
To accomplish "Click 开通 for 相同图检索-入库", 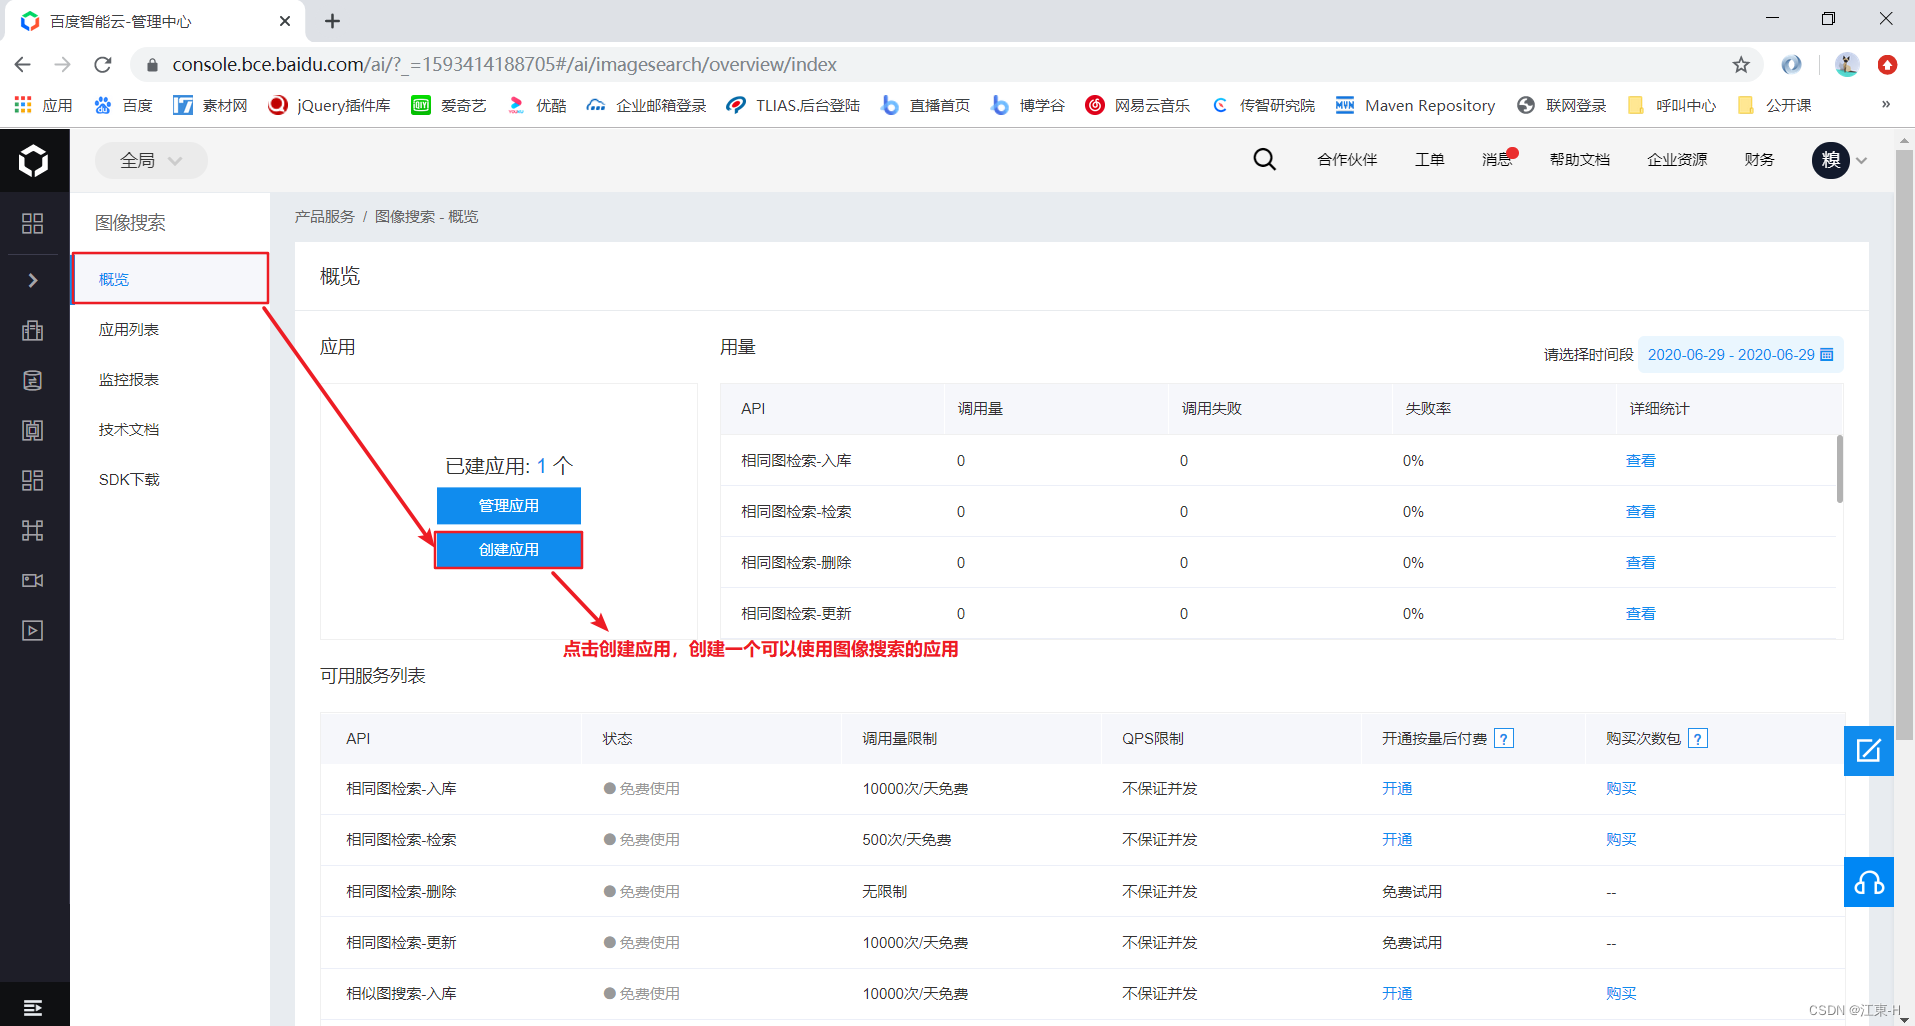I will (x=1397, y=789).
